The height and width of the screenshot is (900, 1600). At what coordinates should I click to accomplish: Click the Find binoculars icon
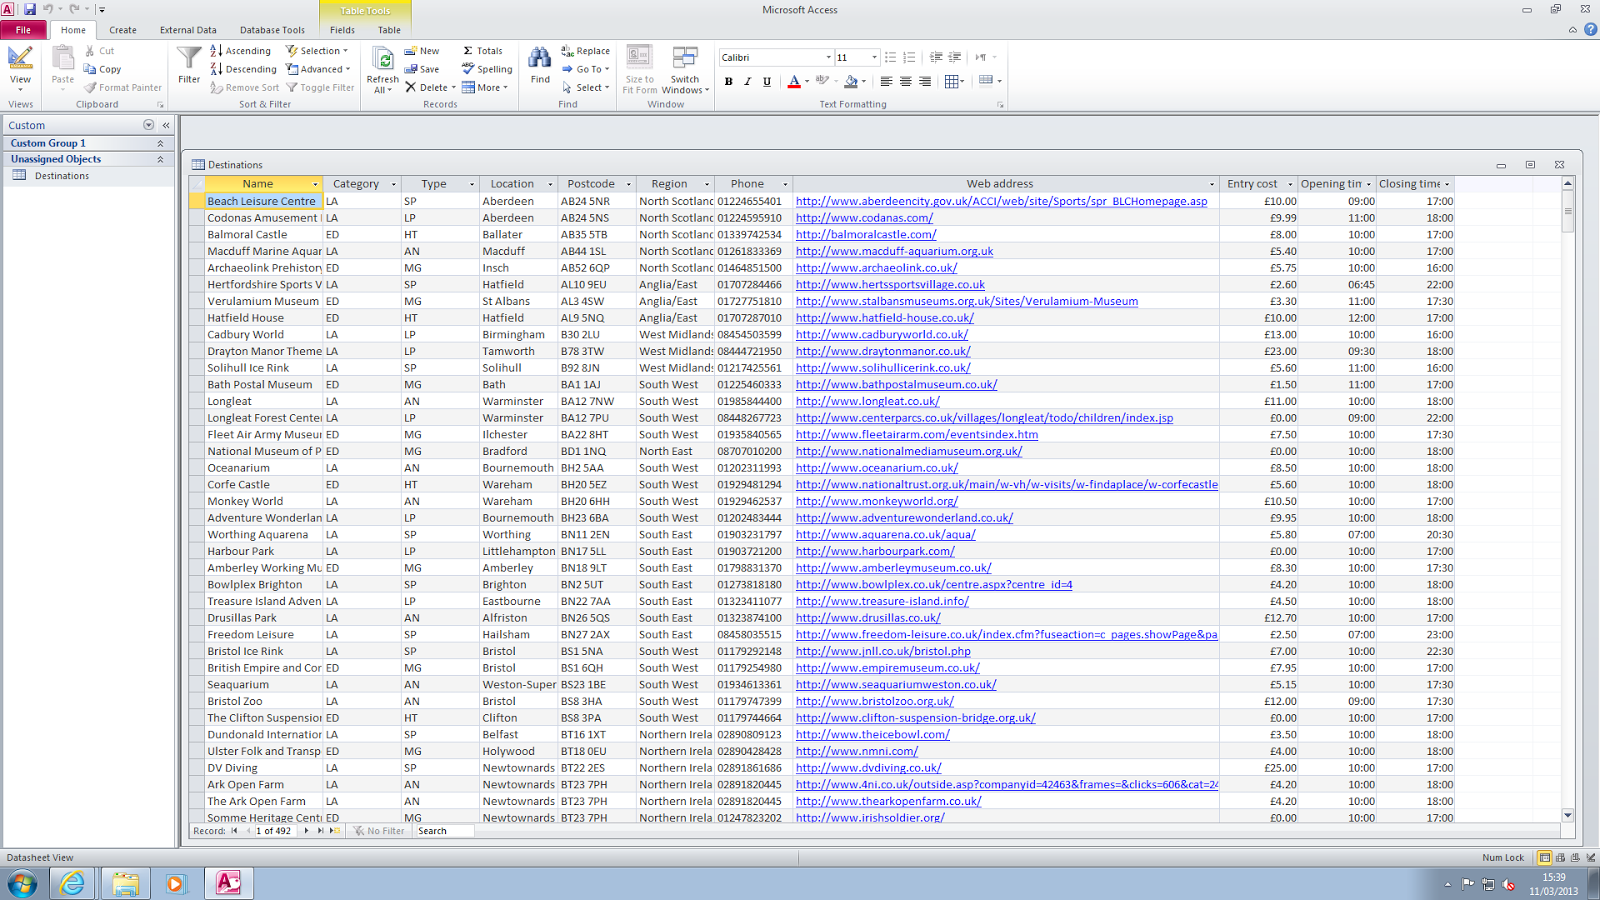[540, 59]
